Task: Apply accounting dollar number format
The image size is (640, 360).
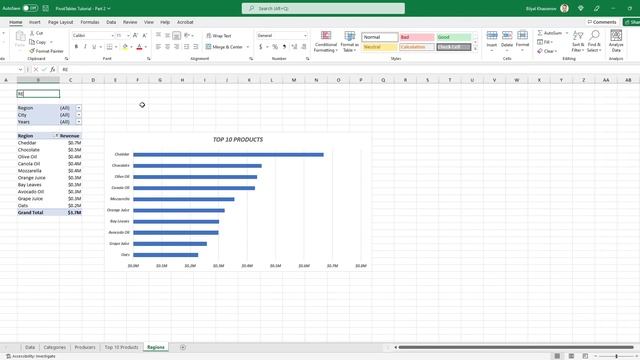Action: point(260,47)
